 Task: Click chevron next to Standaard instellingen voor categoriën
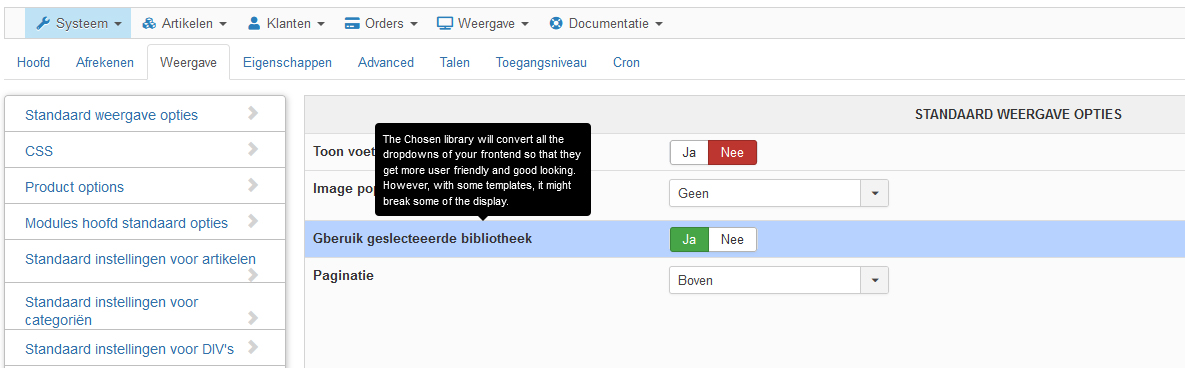click(253, 317)
